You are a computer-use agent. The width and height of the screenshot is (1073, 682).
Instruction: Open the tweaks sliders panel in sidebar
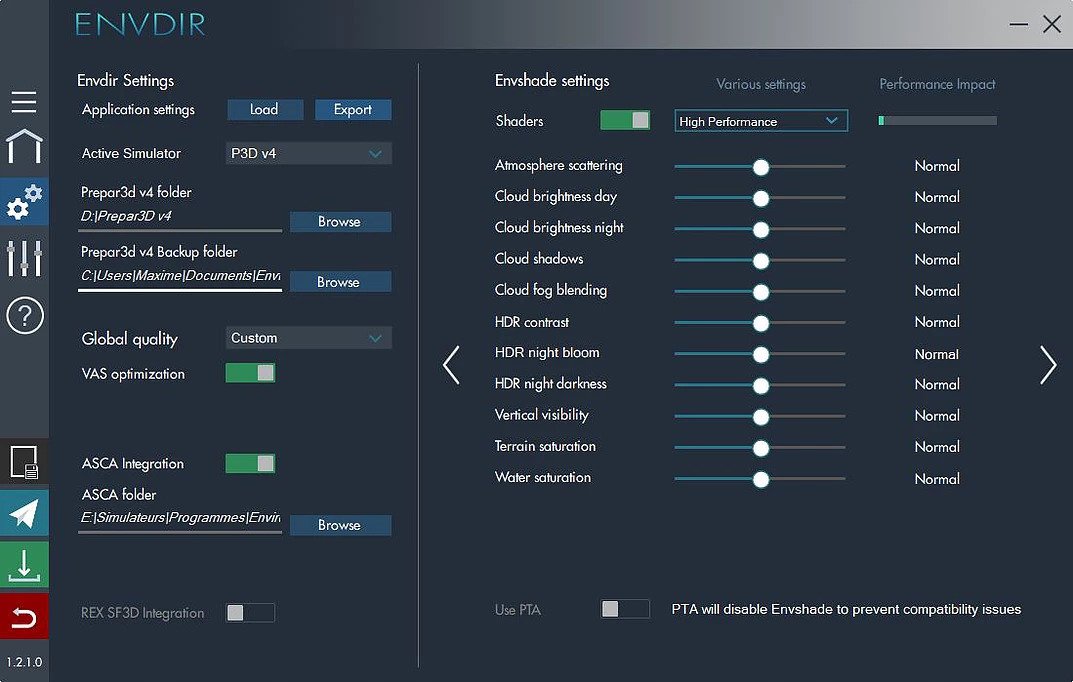click(23, 257)
